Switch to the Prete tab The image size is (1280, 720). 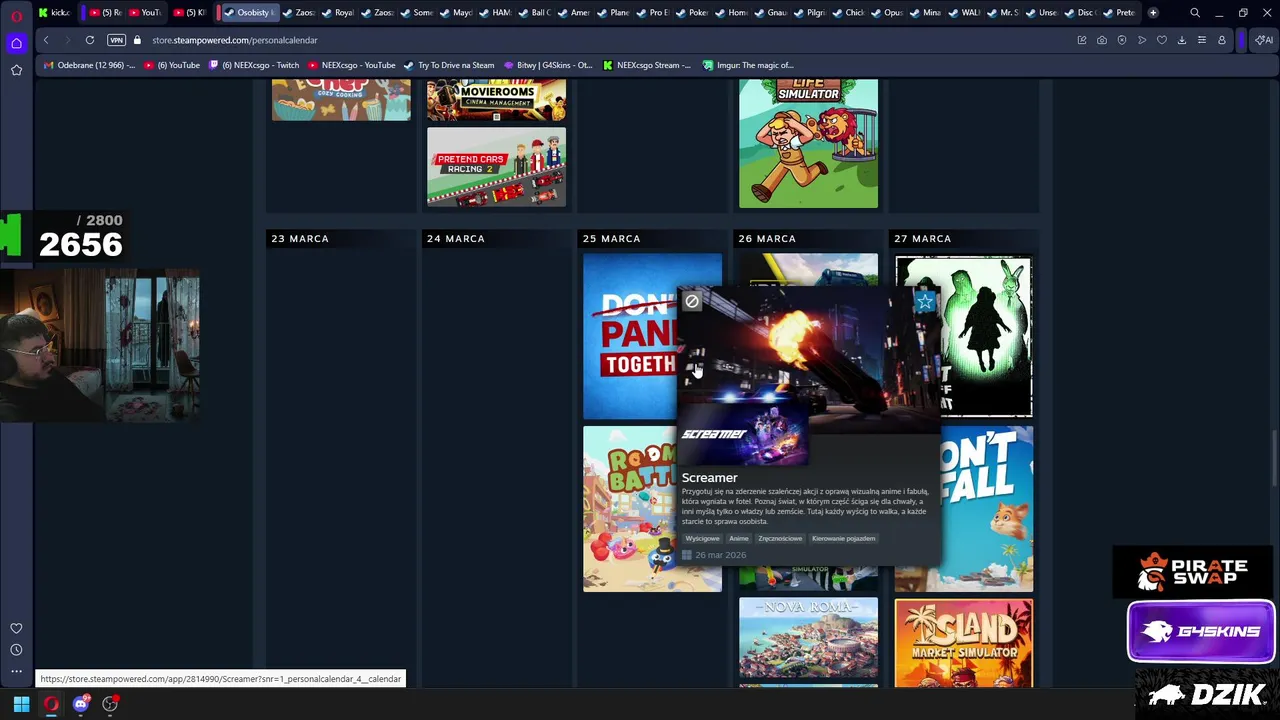tap(1119, 13)
